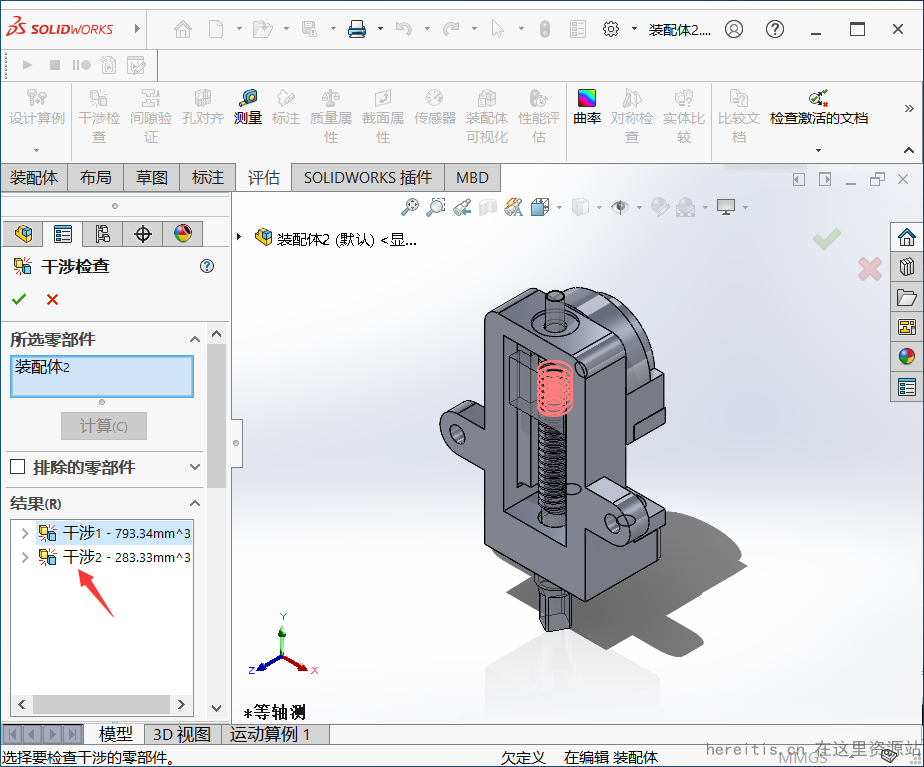This screenshot has height=767, width=924.
Task: Click the Zoom to Fit magnifier icon
Action: tap(410, 207)
